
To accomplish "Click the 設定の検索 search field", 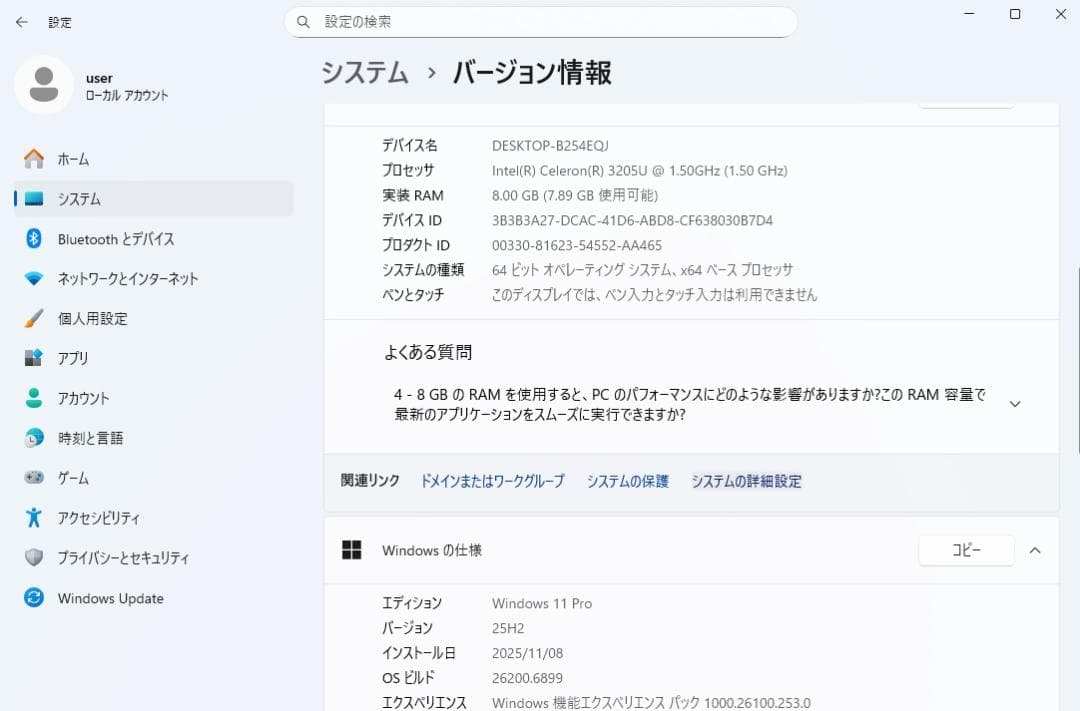I will [541, 22].
